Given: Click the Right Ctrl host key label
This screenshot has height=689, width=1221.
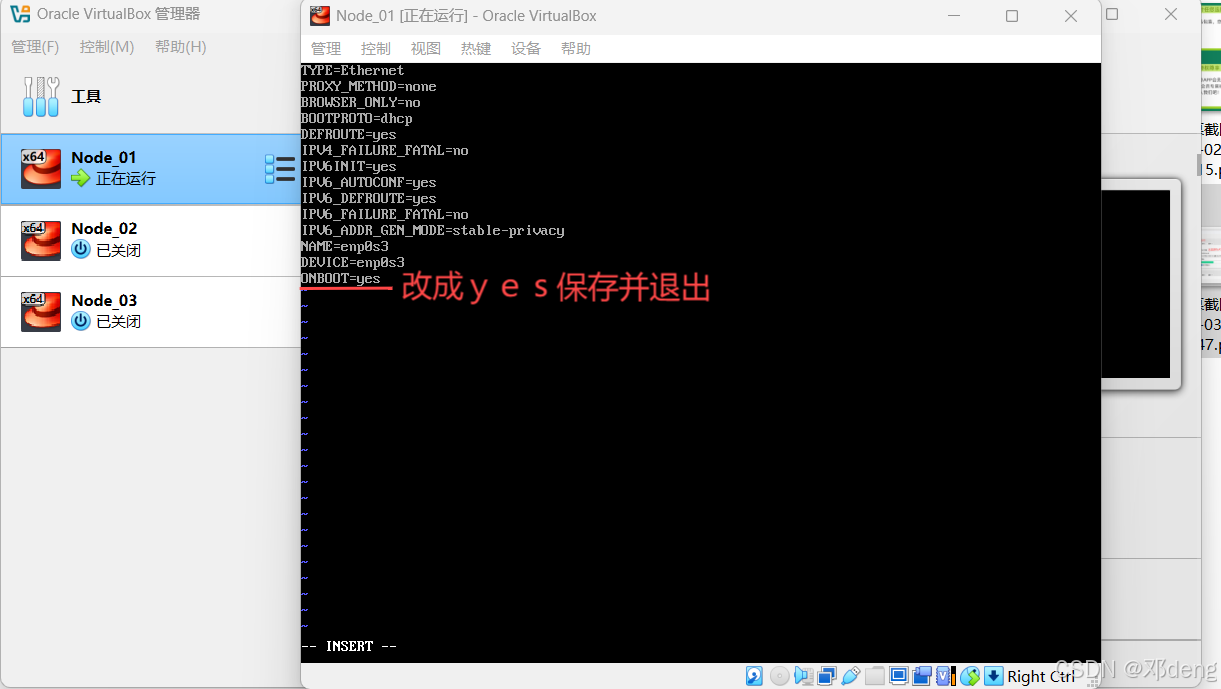Looking at the screenshot, I should (x=1041, y=677).
